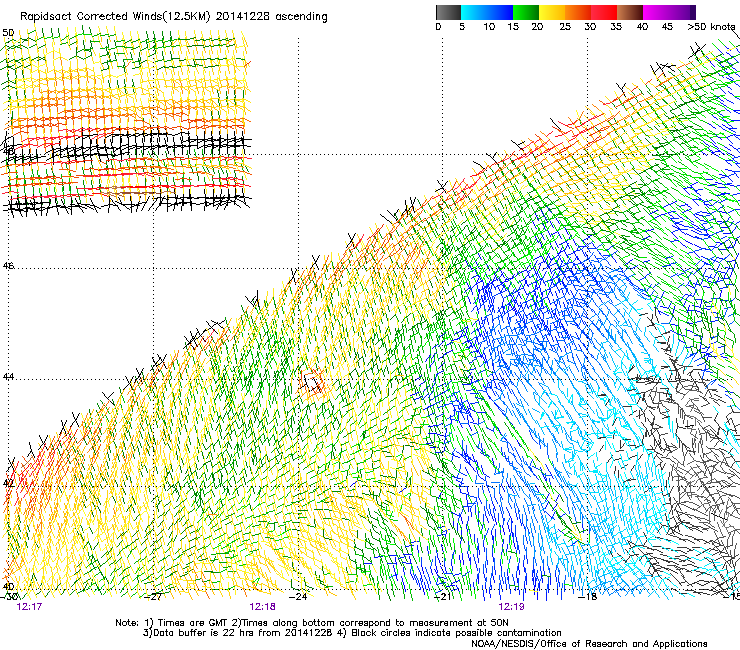
Task: Click the magenta-purple 40–50 knots legend segment
Action: pyautogui.click(x=669, y=12)
